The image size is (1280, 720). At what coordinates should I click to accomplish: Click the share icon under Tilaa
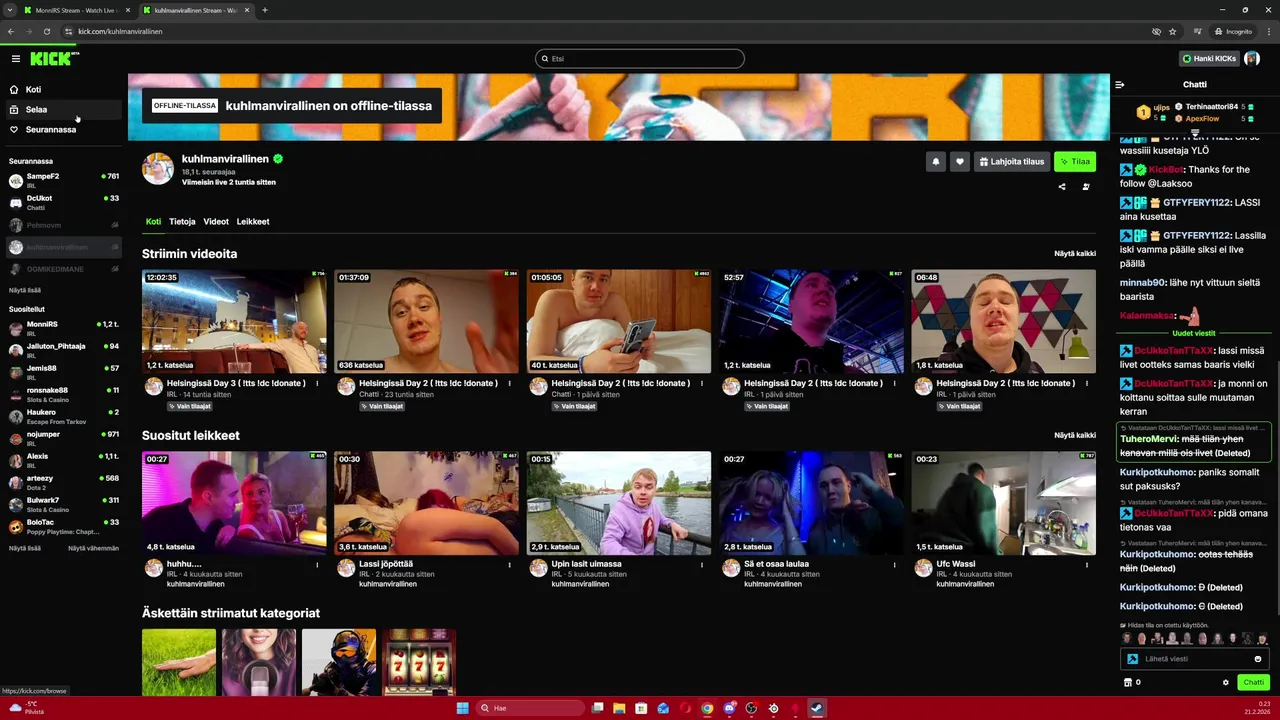(x=1062, y=186)
